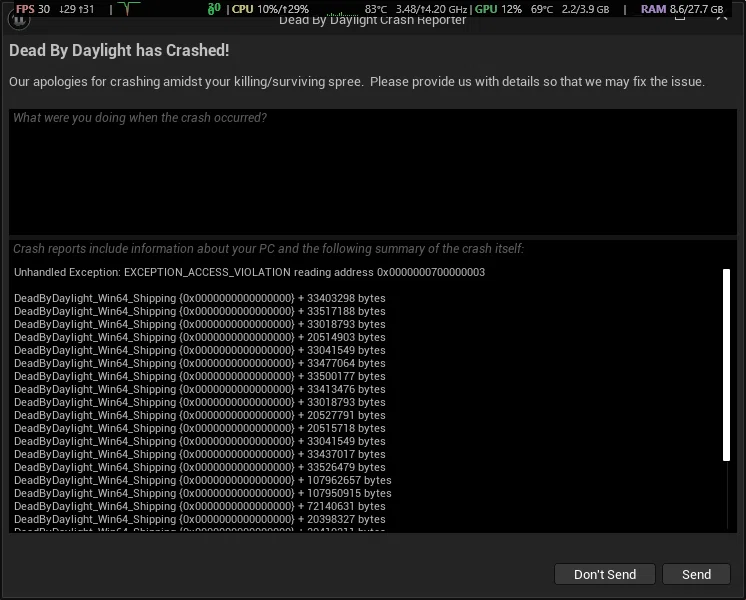This screenshot has width=746, height=600.
Task: Click the "Crash reports include information" notice text
Action: point(268,249)
